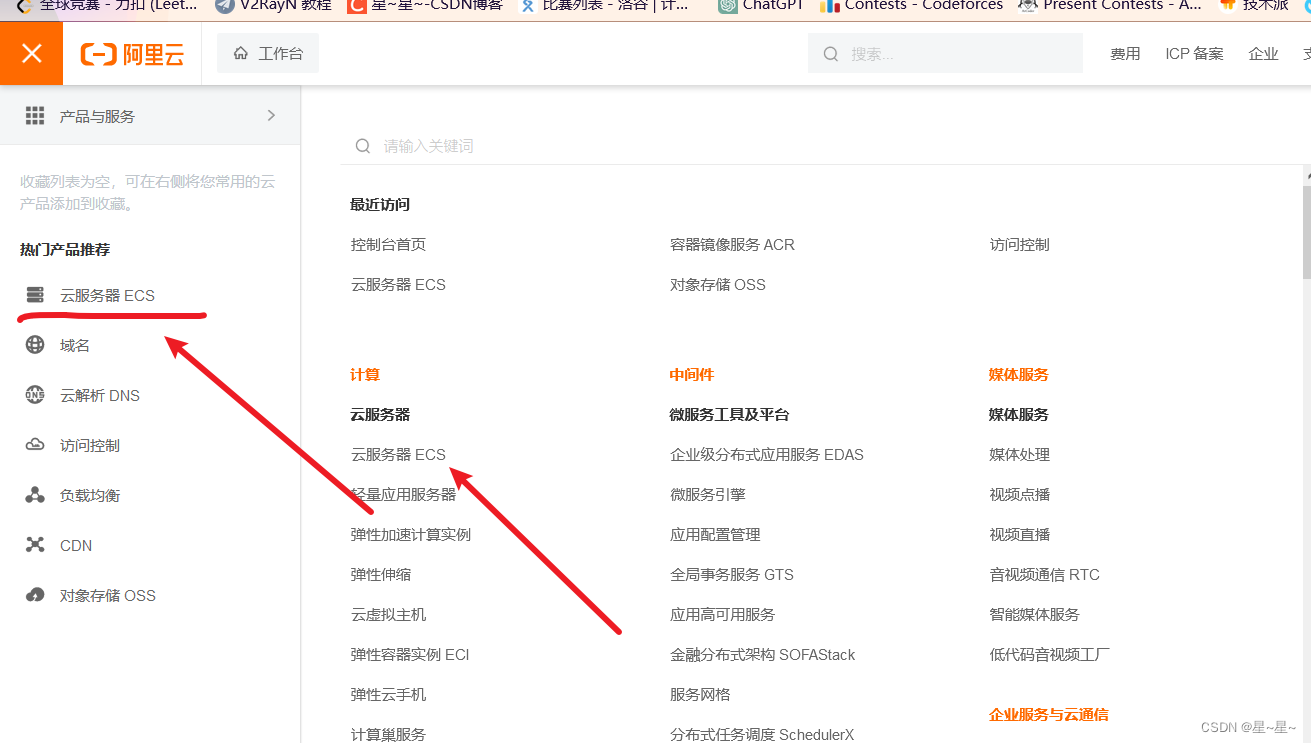Viewport: 1311px width, 743px height.
Task: Open 域名 in the sidebar
Action: 75,345
